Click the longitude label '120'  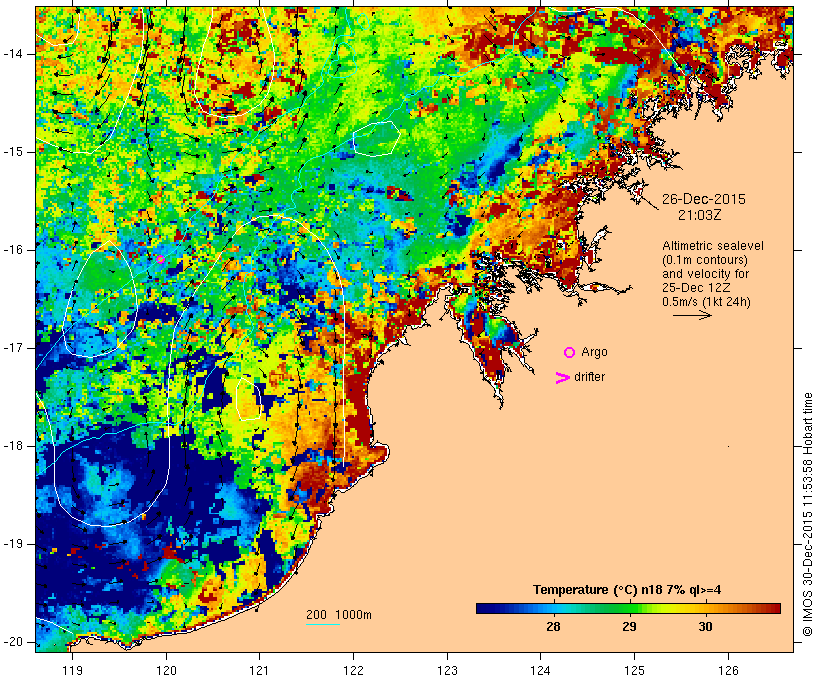tap(166, 670)
